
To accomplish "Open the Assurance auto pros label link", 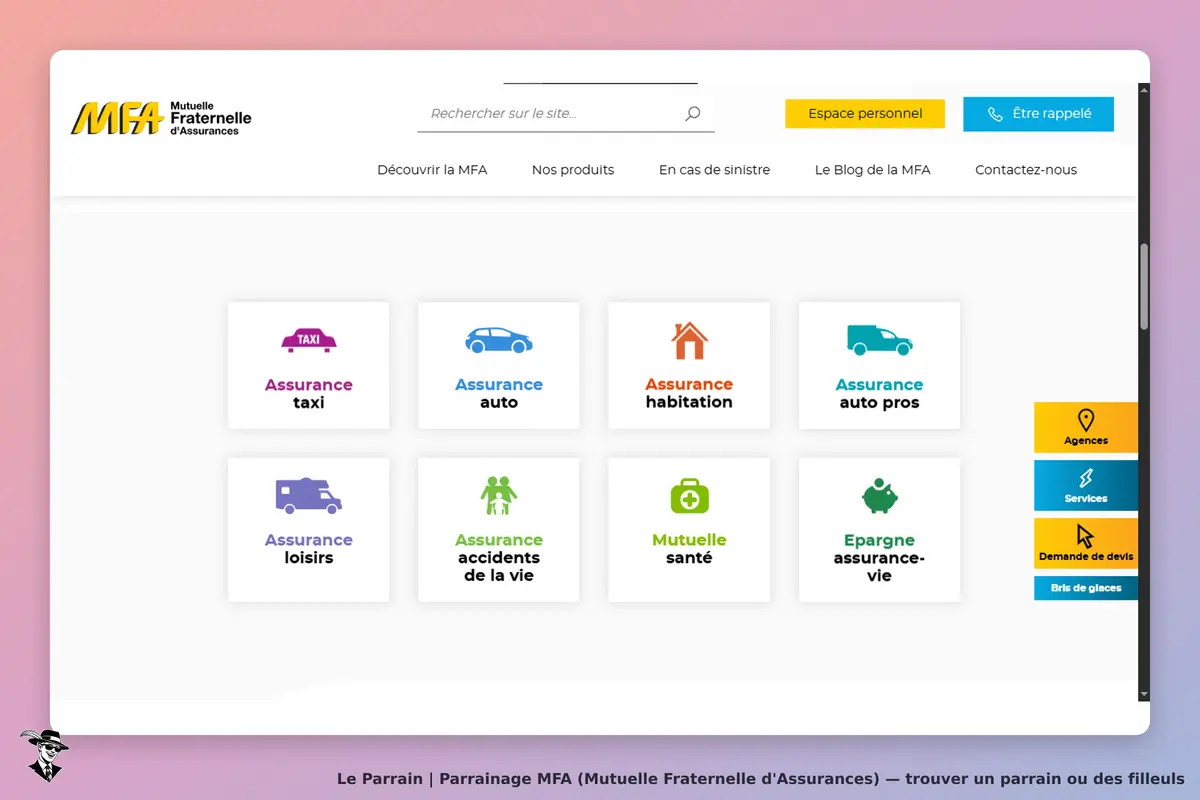I will click(879, 394).
